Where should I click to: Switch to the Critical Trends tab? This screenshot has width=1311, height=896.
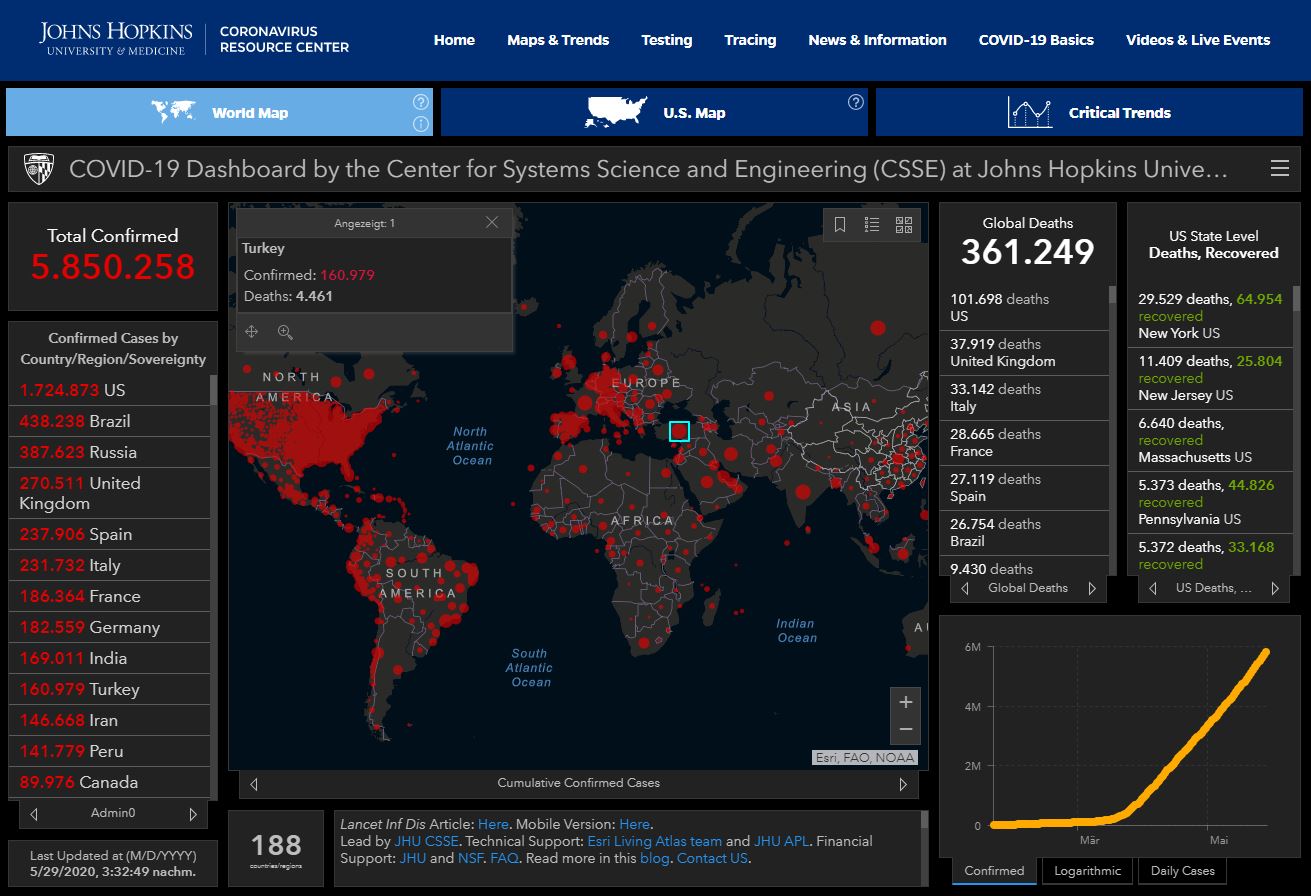[x=1089, y=112]
